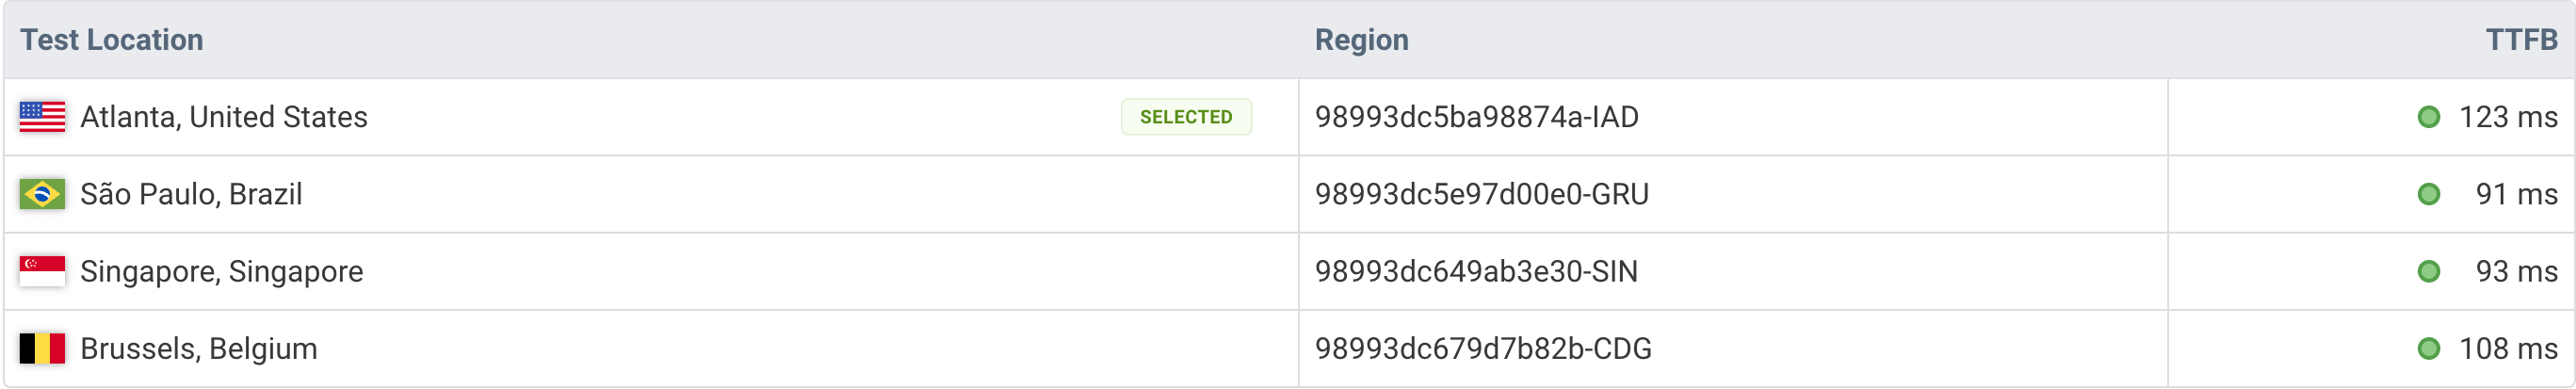The width and height of the screenshot is (2576, 389).
Task: Click the Belgium flag icon
Action: [42, 348]
